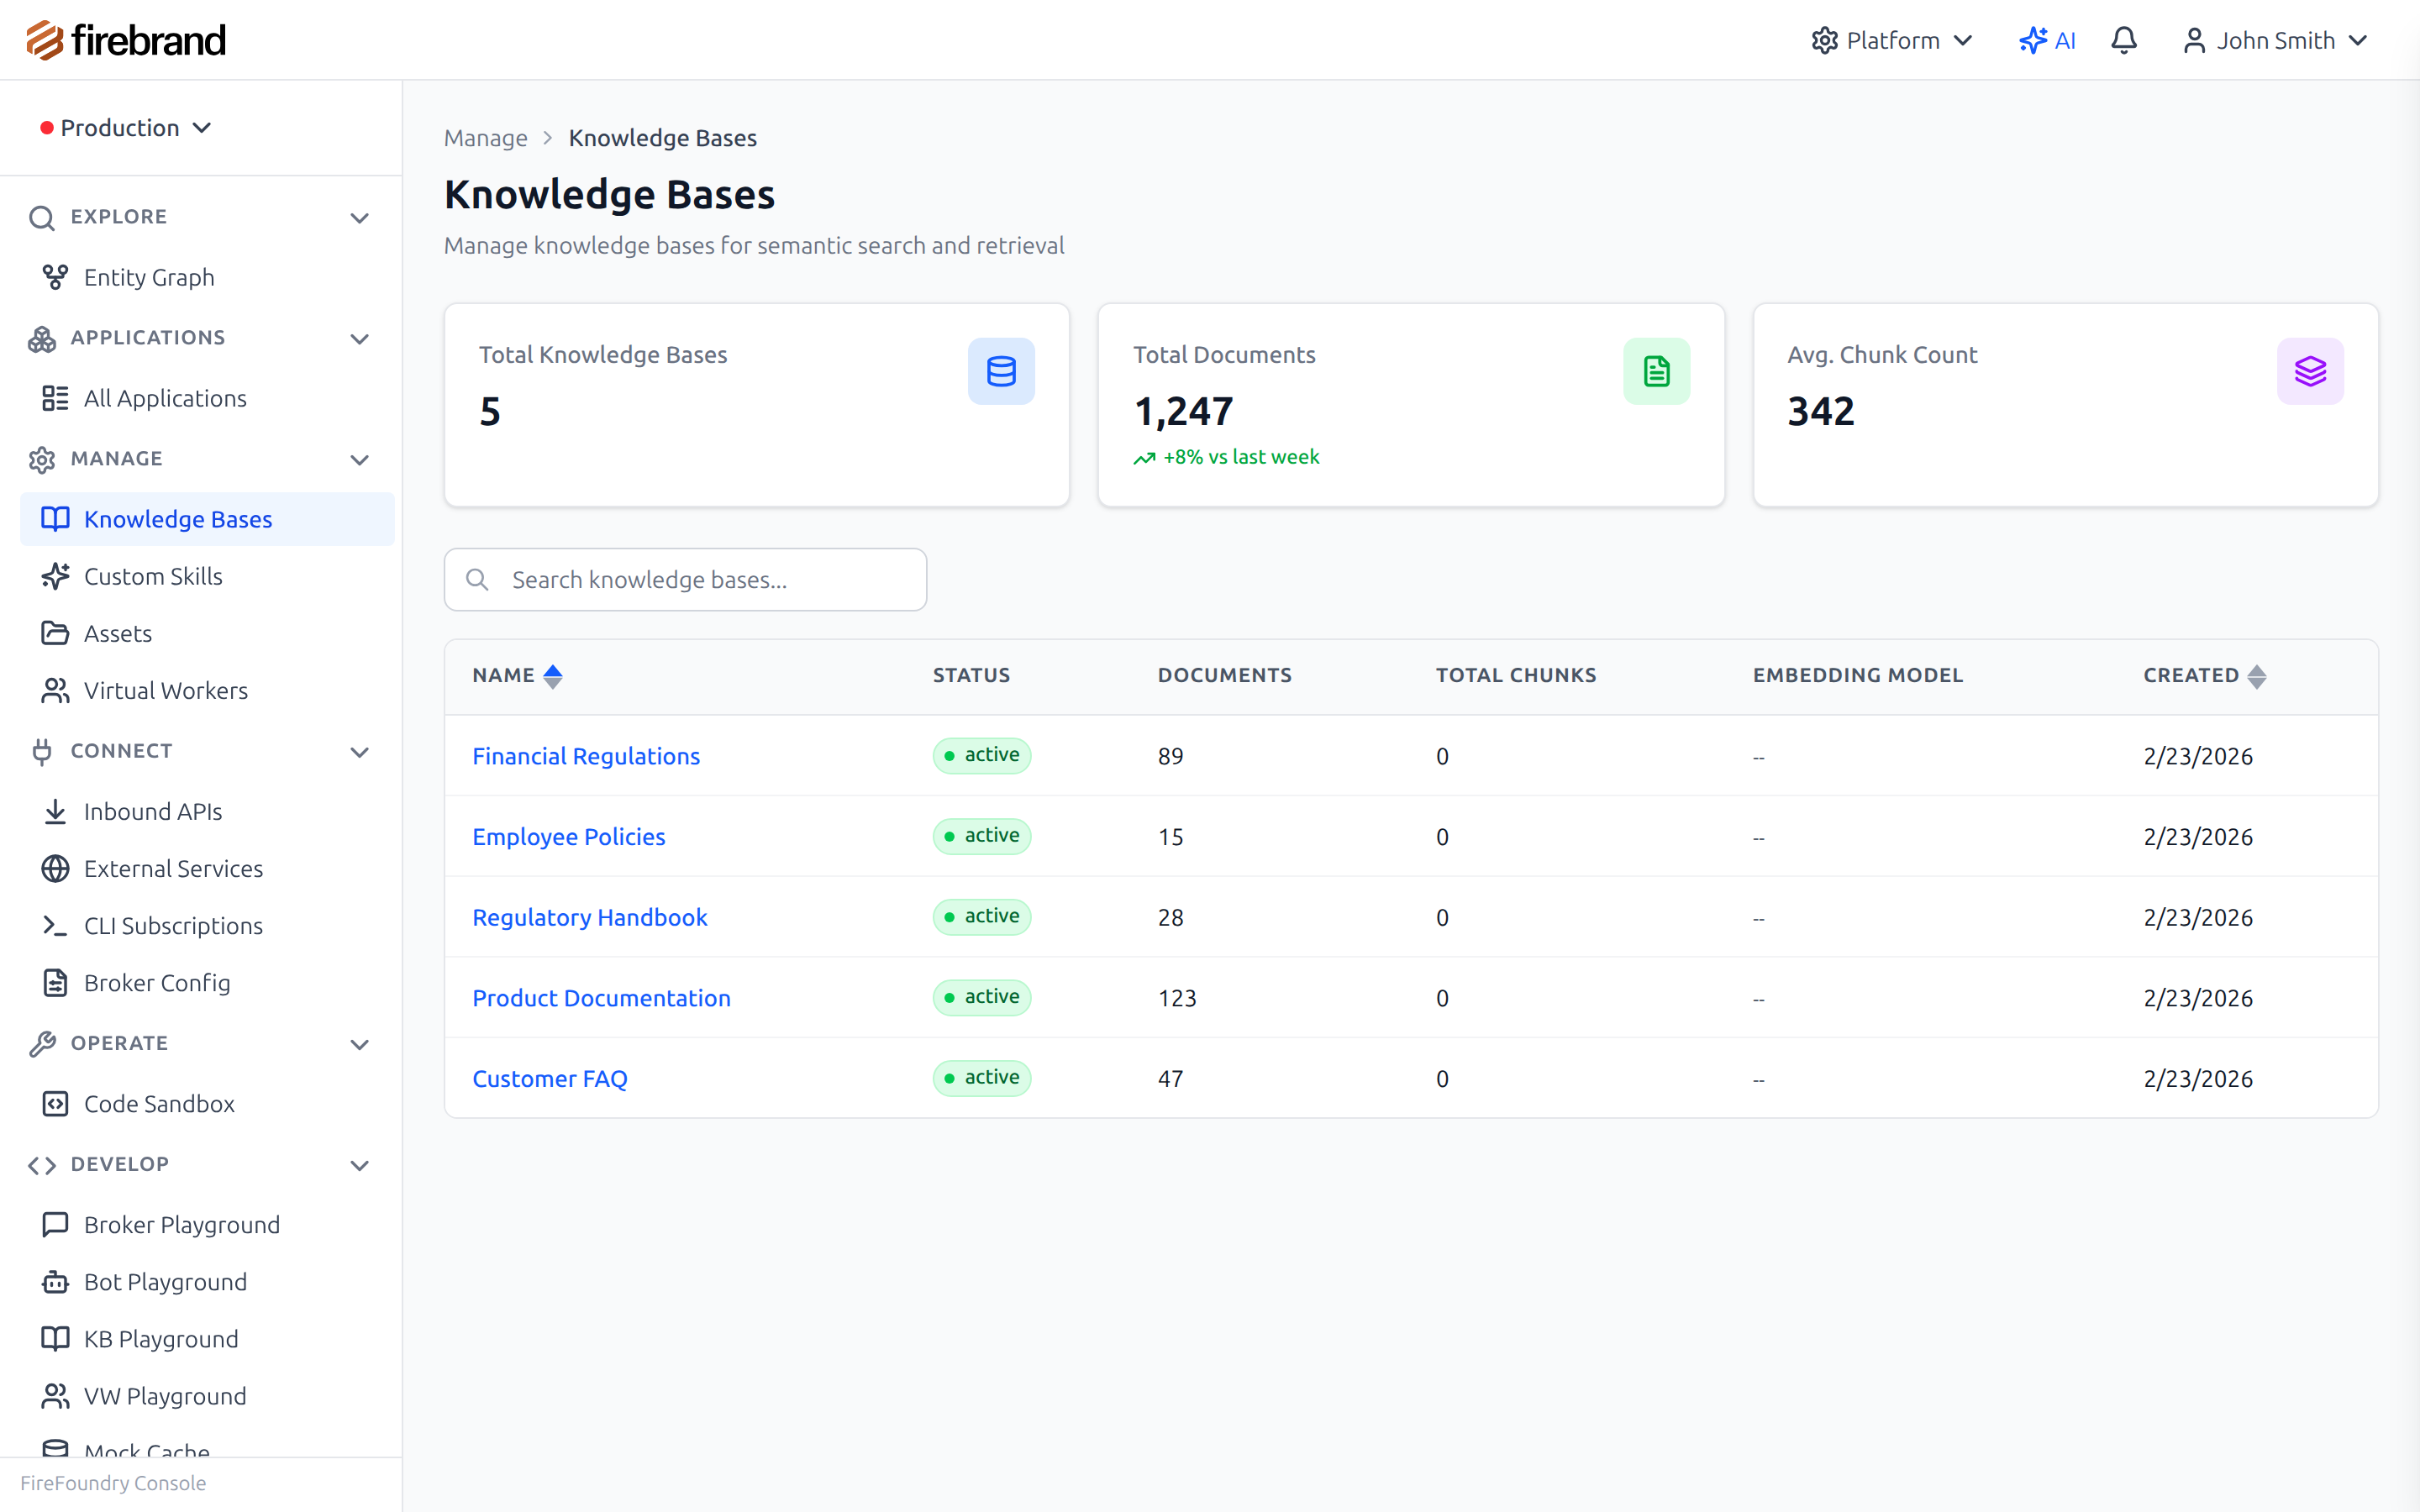Click the FireFoundry Console footer text

pyautogui.click(x=113, y=1483)
